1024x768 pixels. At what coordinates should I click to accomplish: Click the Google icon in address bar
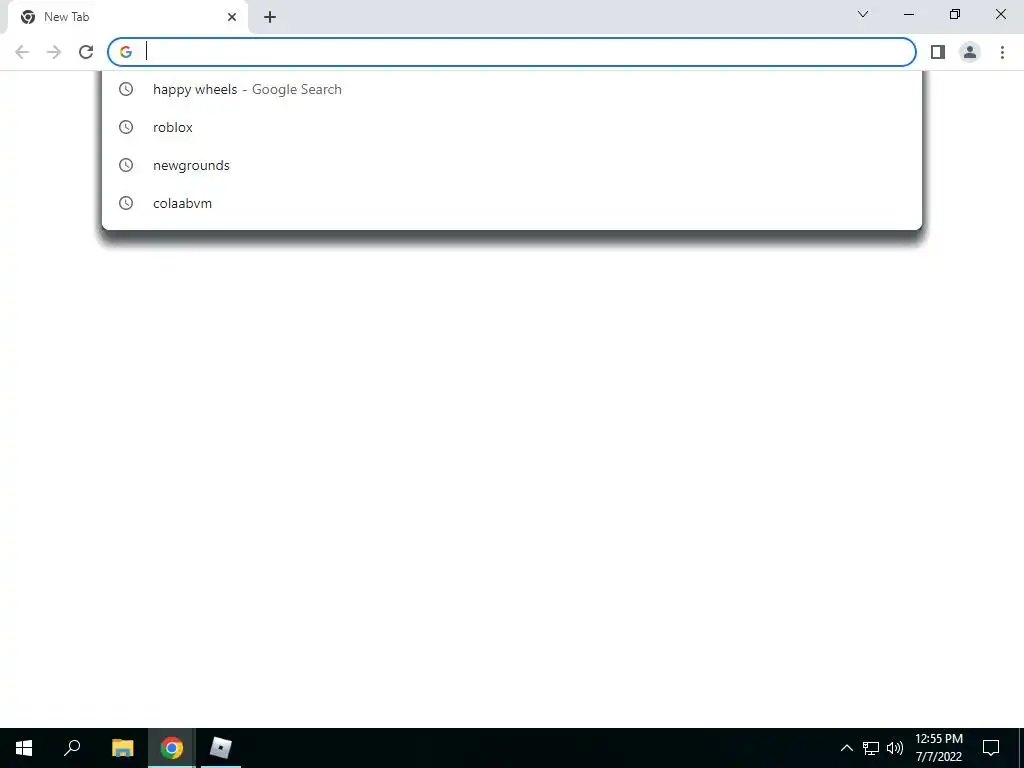(126, 52)
